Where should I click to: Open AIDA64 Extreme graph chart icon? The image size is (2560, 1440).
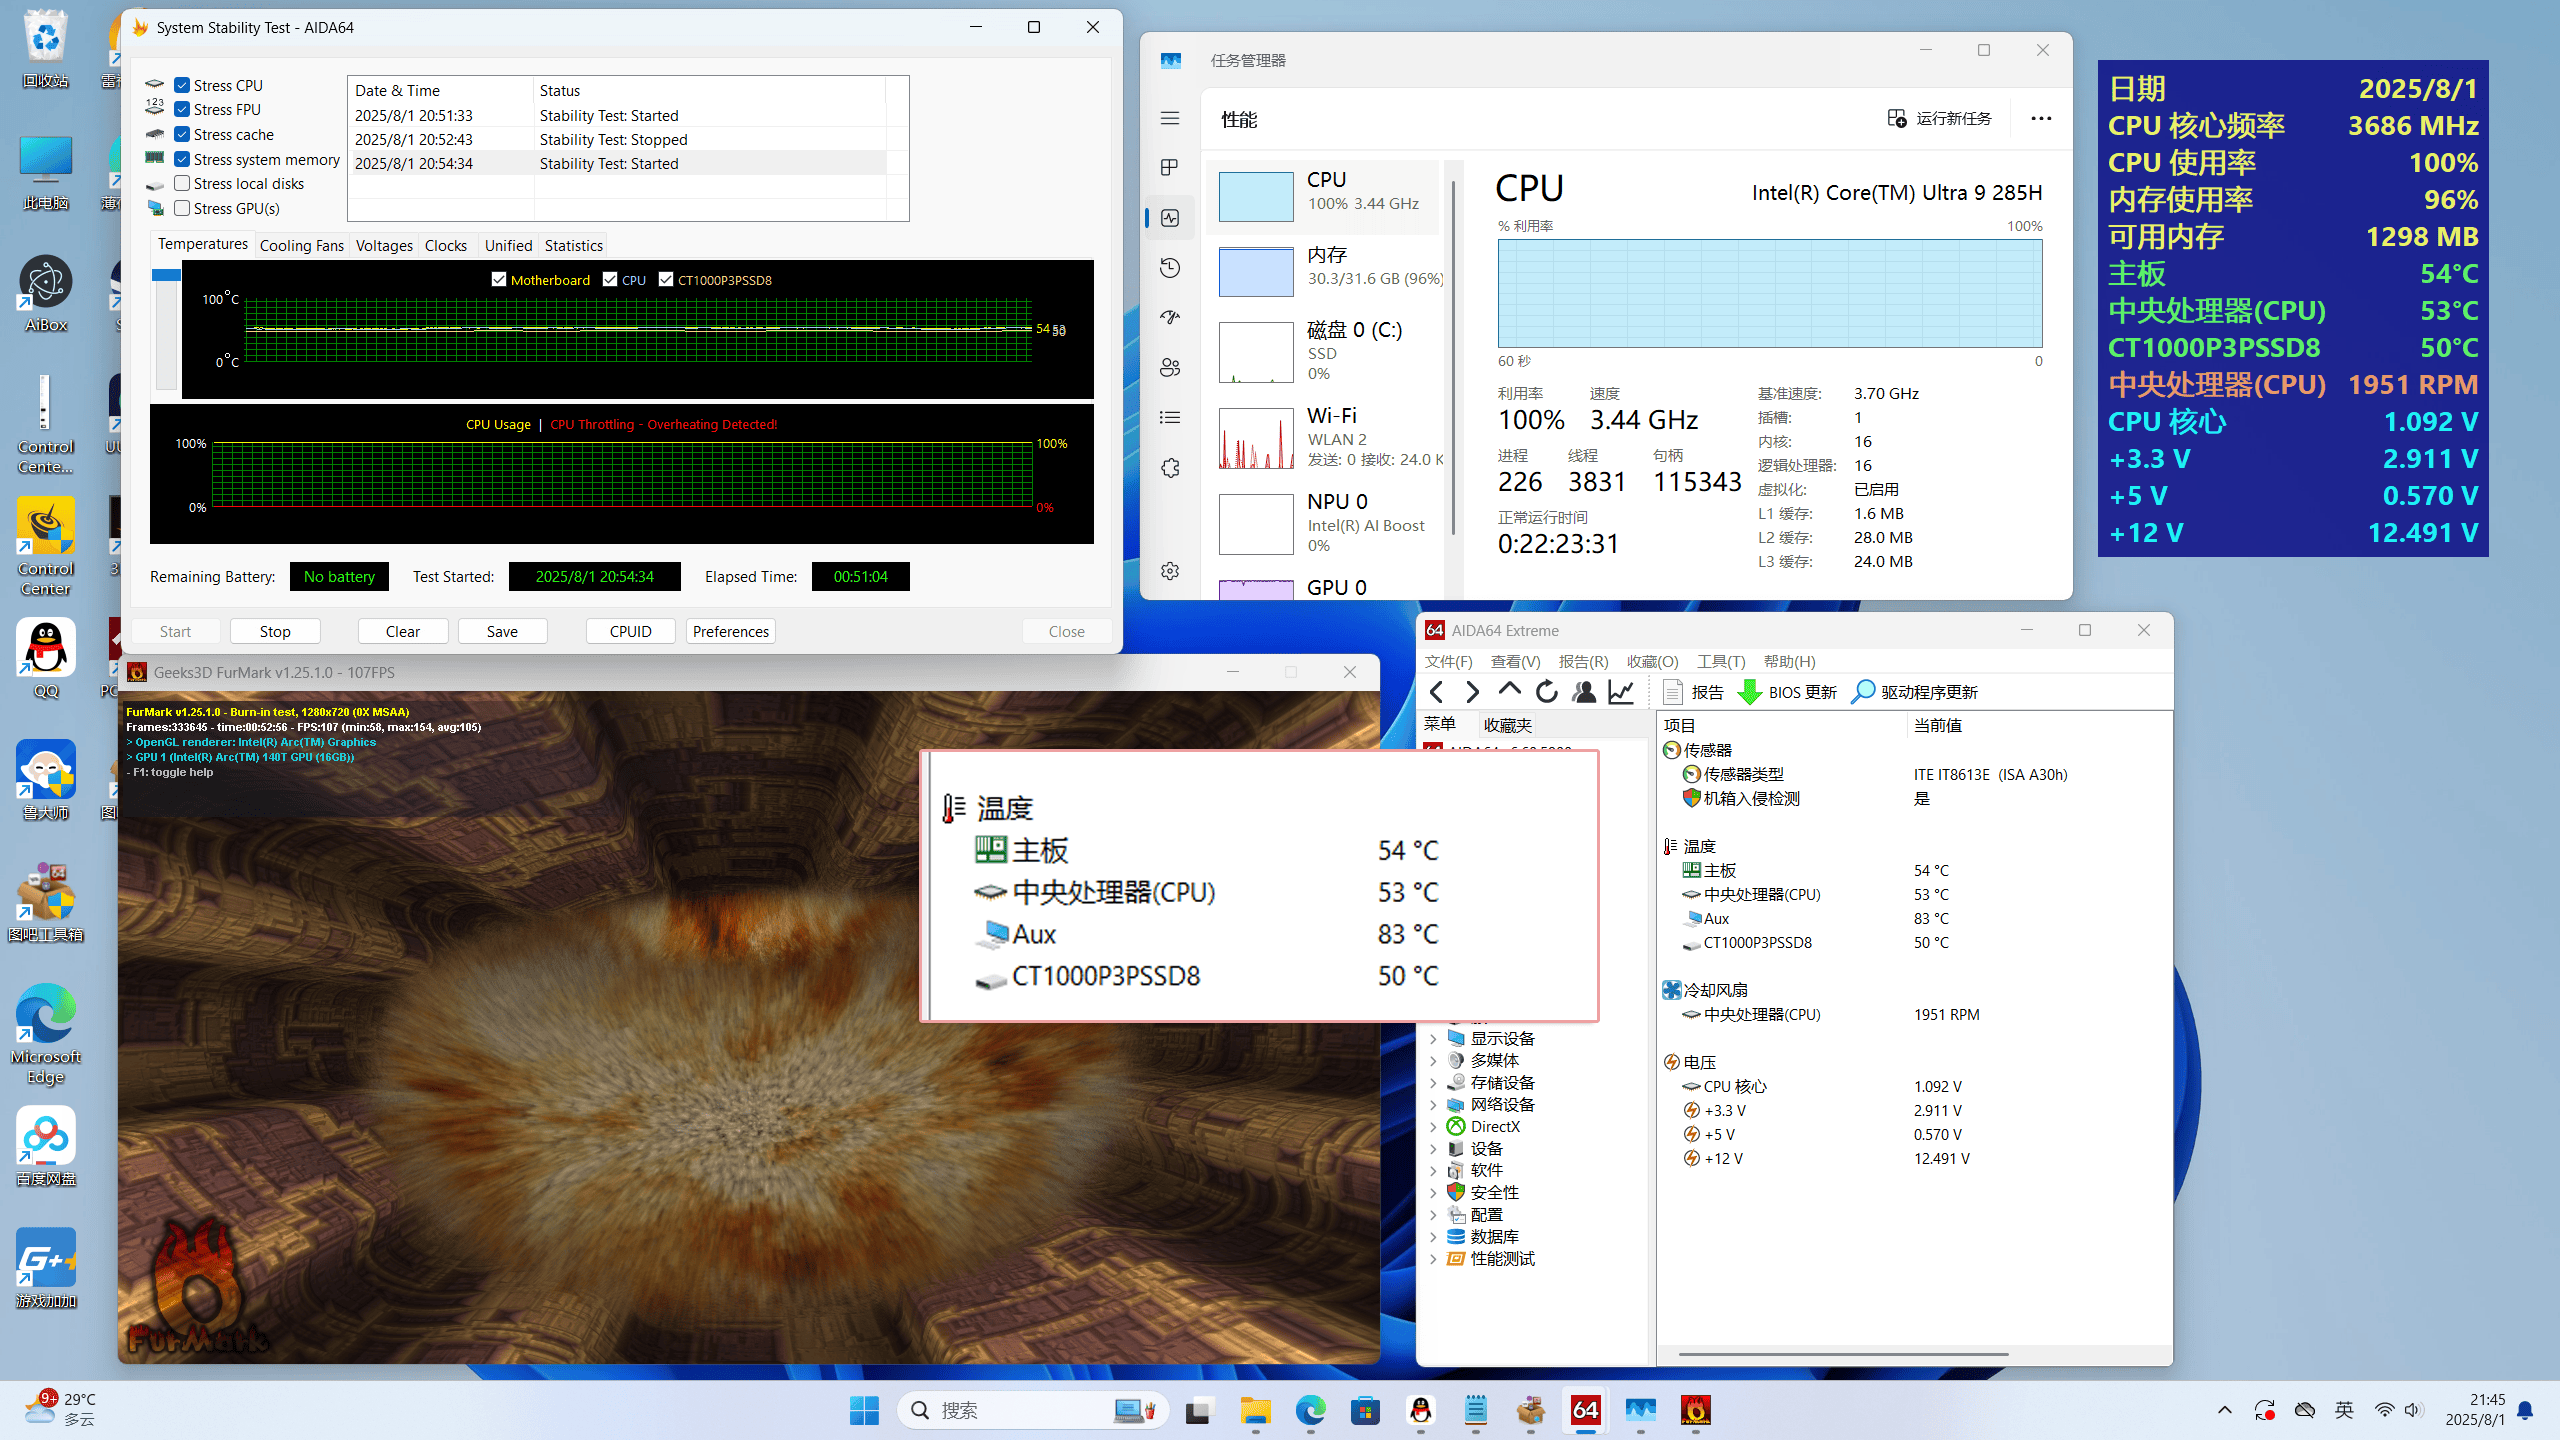tap(1621, 692)
